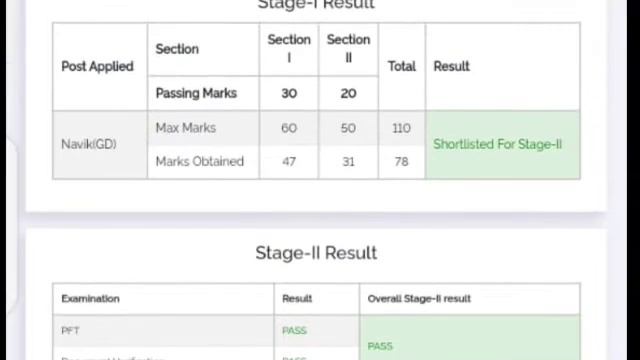The height and width of the screenshot is (360, 640).
Task: Select the Shortlisted For Stage-II result cell
Action: point(502,144)
